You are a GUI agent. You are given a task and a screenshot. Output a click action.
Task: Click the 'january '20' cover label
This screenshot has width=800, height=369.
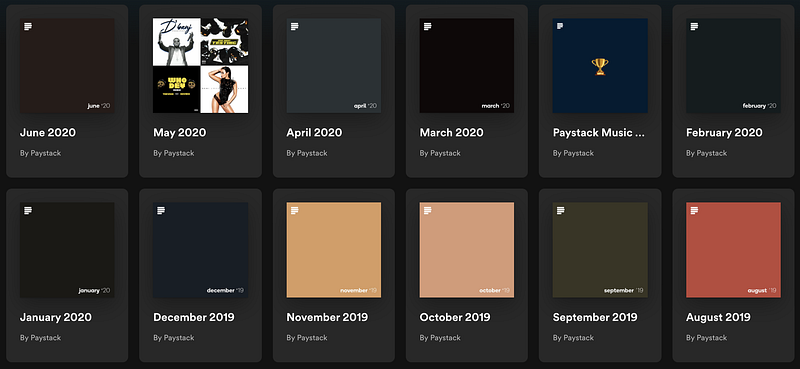coord(94,290)
